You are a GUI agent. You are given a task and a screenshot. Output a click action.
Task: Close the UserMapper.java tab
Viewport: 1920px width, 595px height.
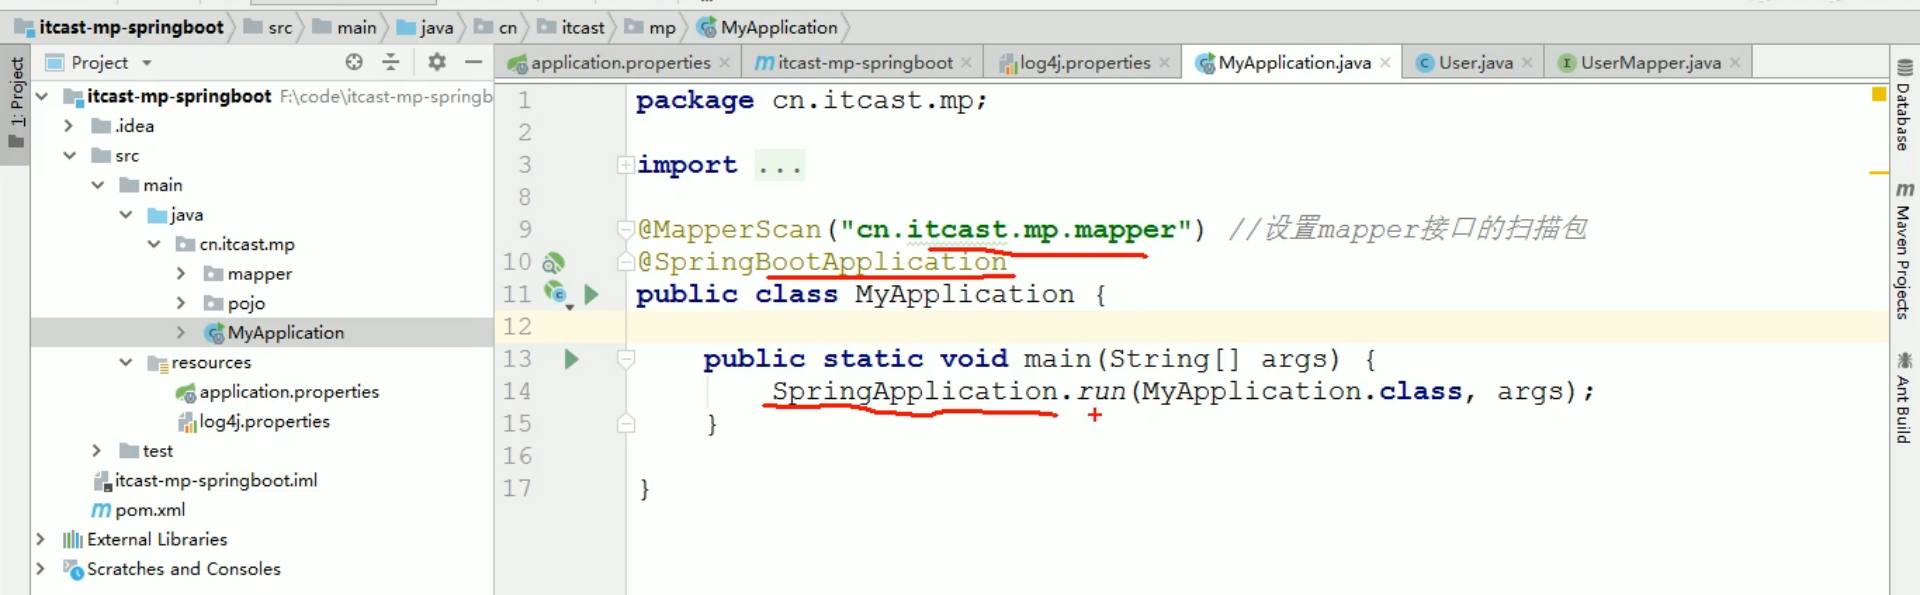[1735, 63]
